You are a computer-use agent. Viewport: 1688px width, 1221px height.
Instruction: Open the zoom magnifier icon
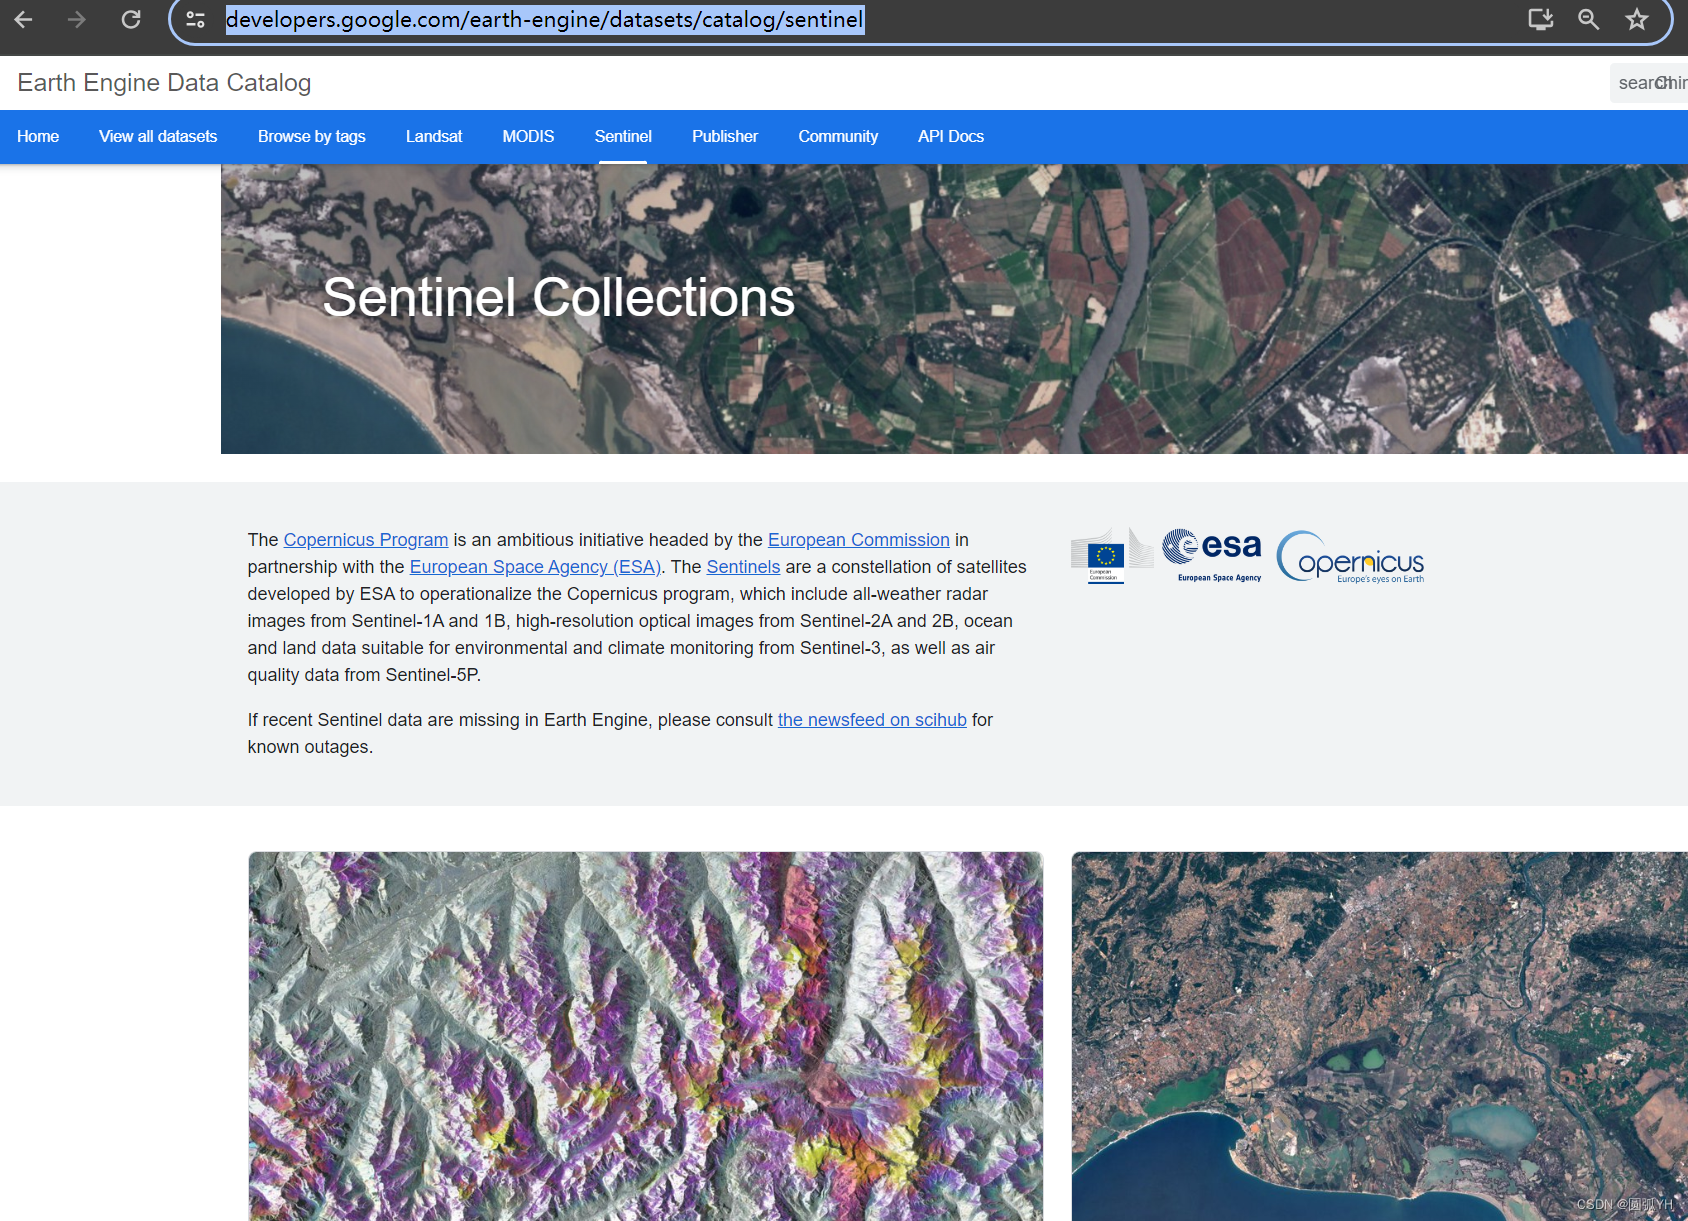click(x=1589, y=19)
